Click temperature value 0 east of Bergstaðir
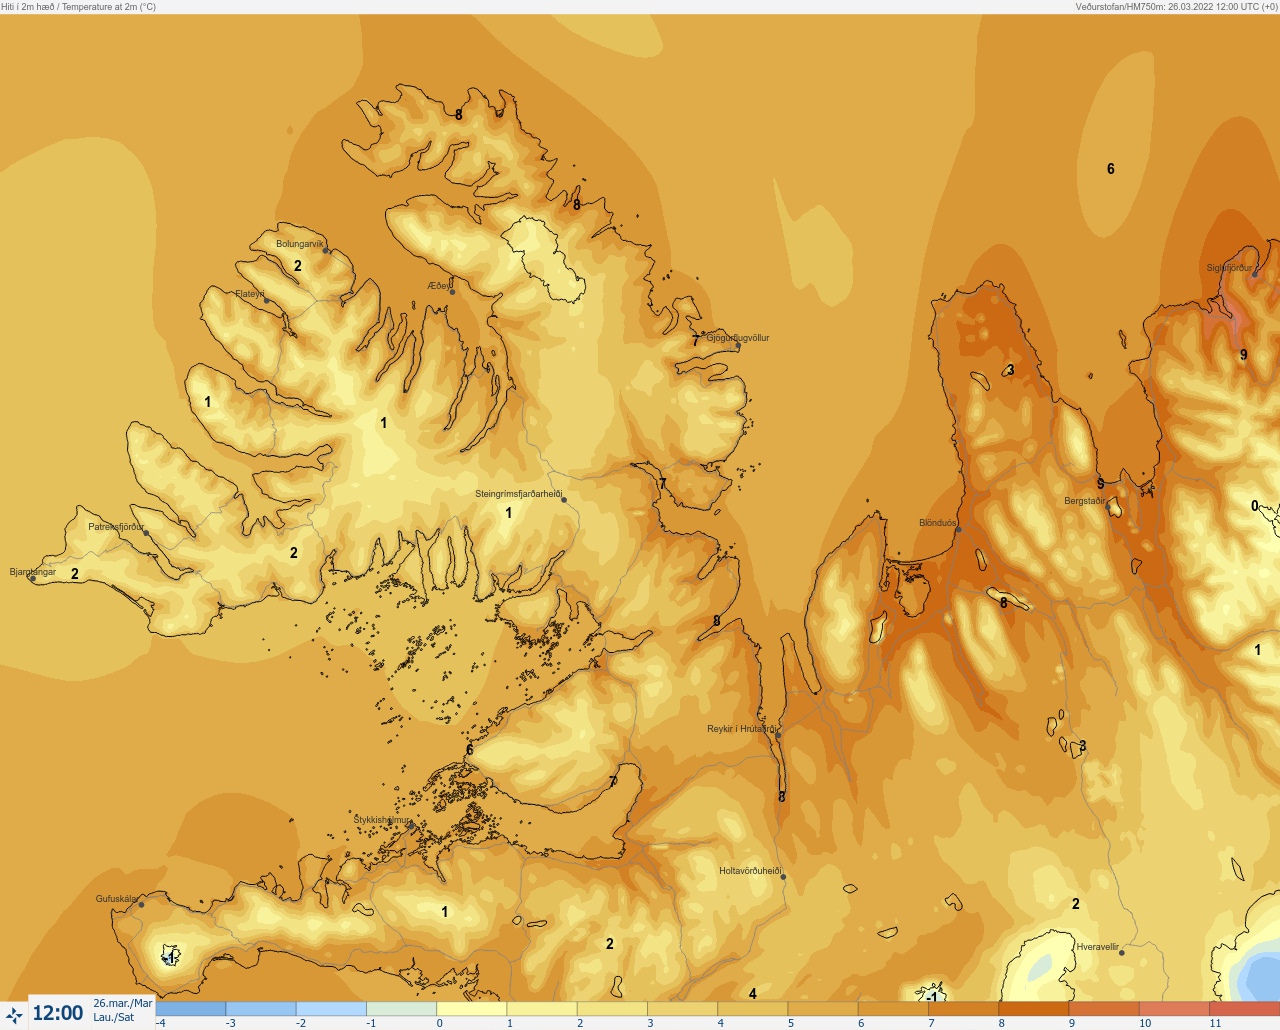This screenshot has height=1030, width=1280. pos(1255,506)
